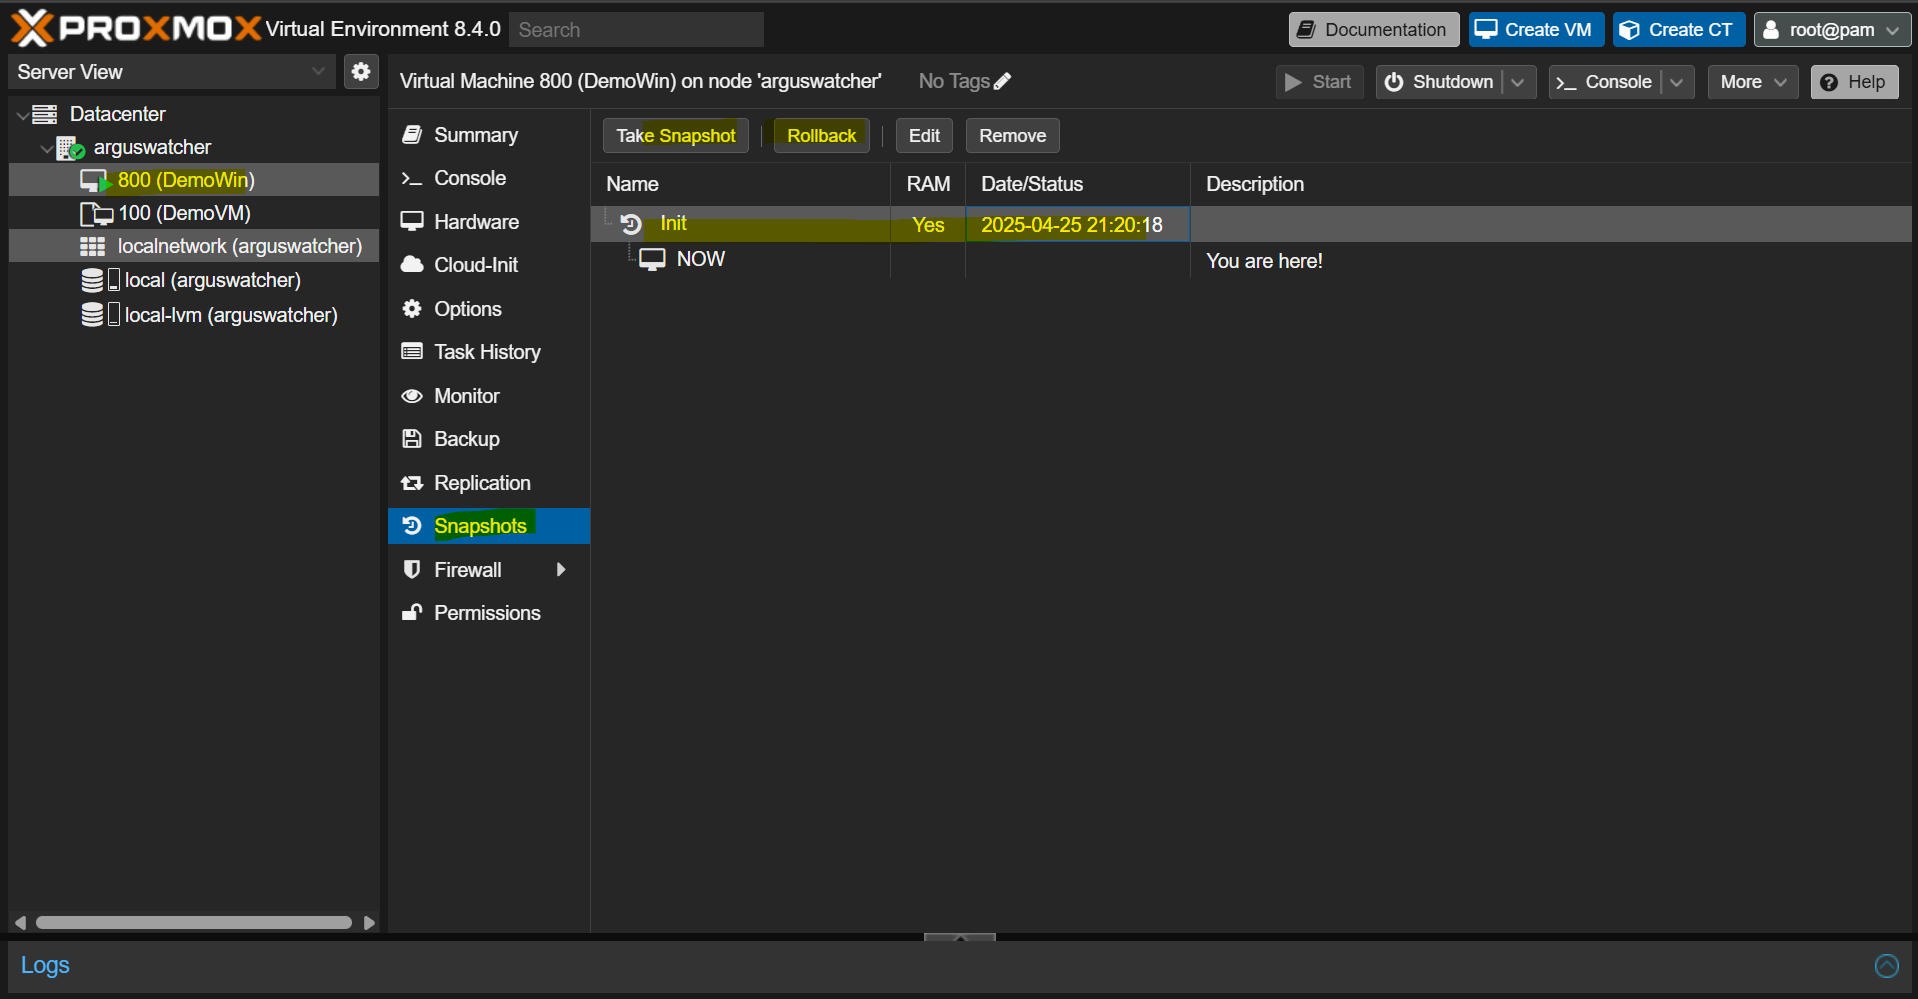The width and height of the screenshot is (1918, 999).
Task: Click the Documentation button
Action: point(1373,30)
